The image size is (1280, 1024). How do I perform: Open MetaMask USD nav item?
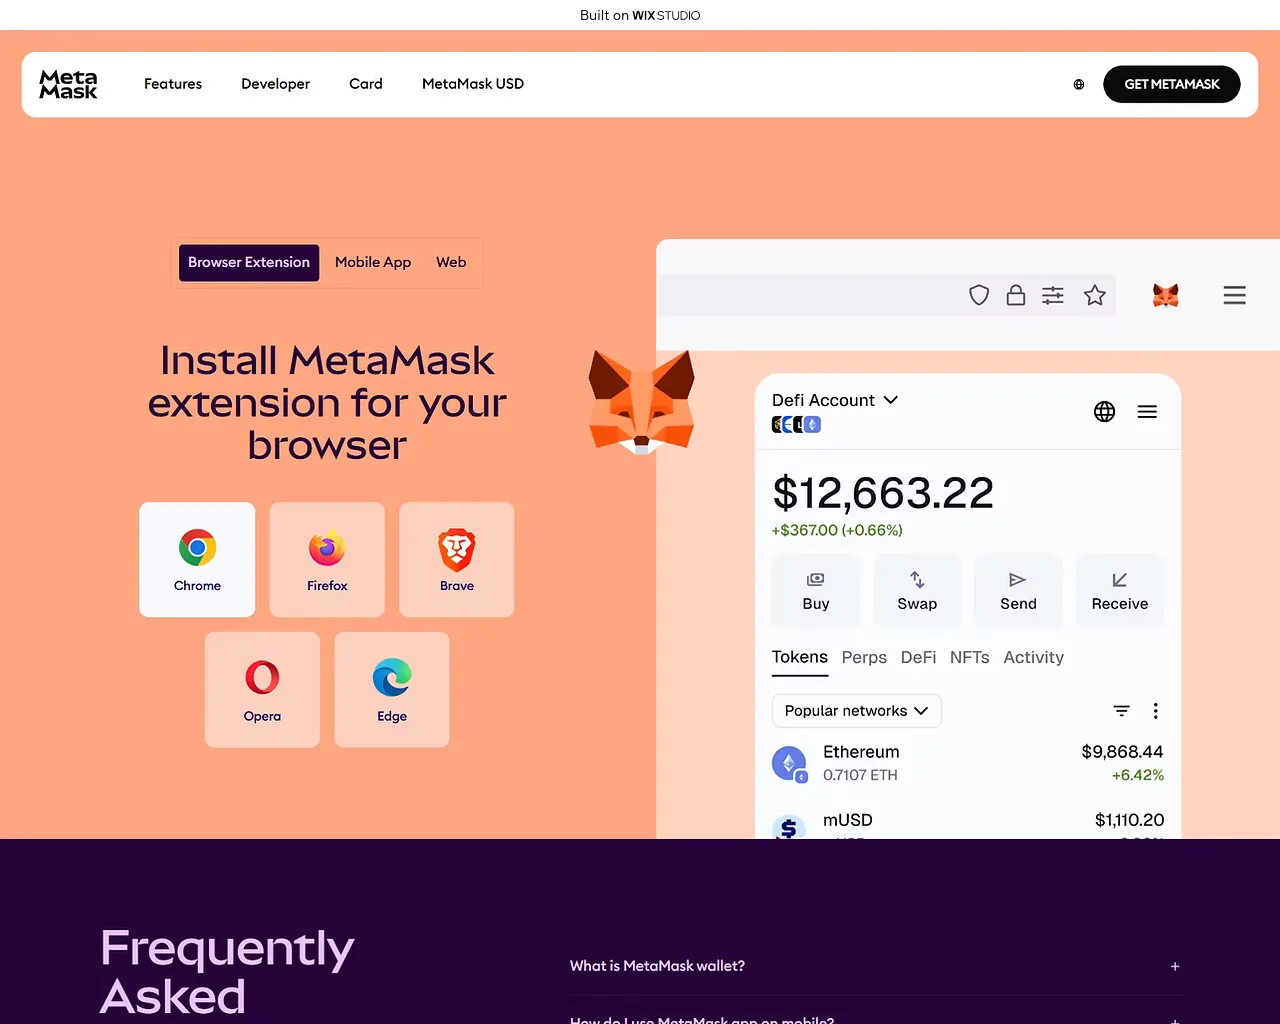click(x=473, y=84)
